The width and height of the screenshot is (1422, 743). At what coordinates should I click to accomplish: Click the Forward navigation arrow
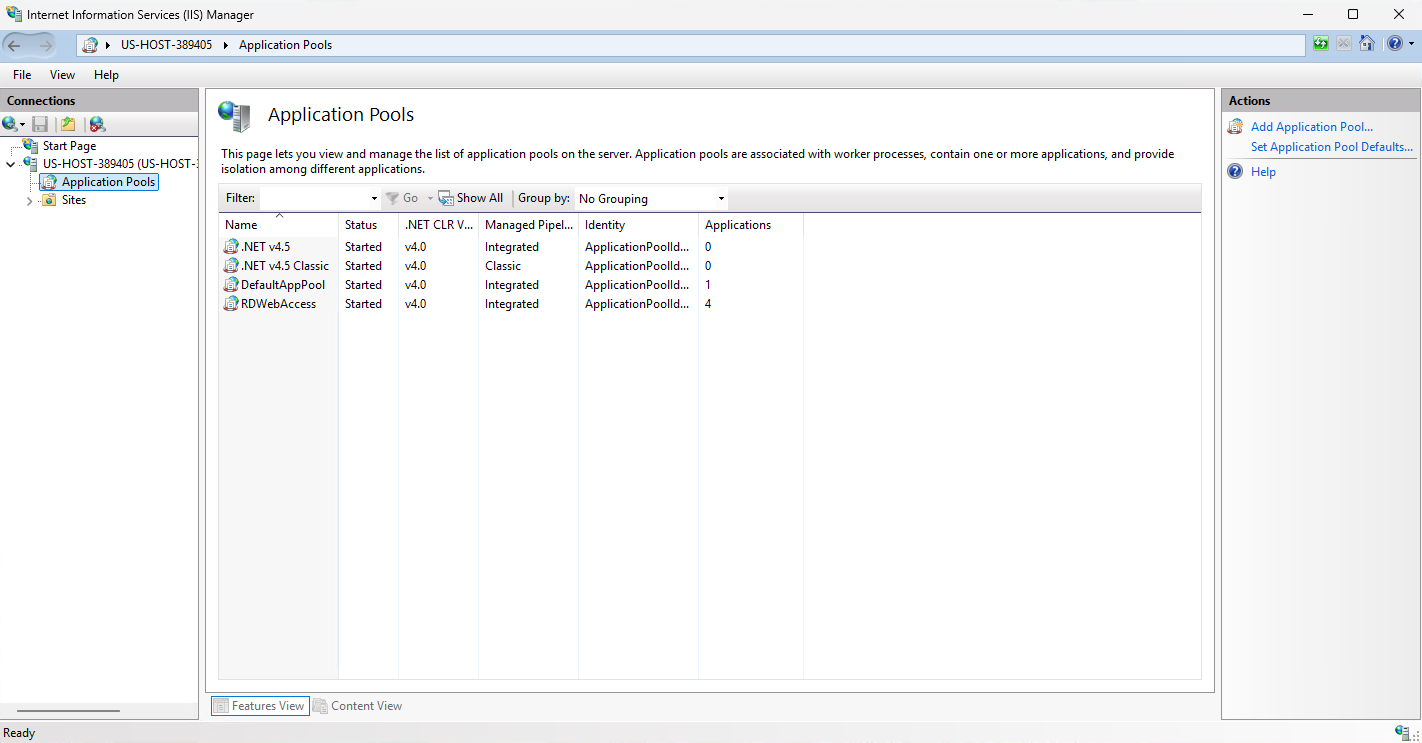pos(45,45)
